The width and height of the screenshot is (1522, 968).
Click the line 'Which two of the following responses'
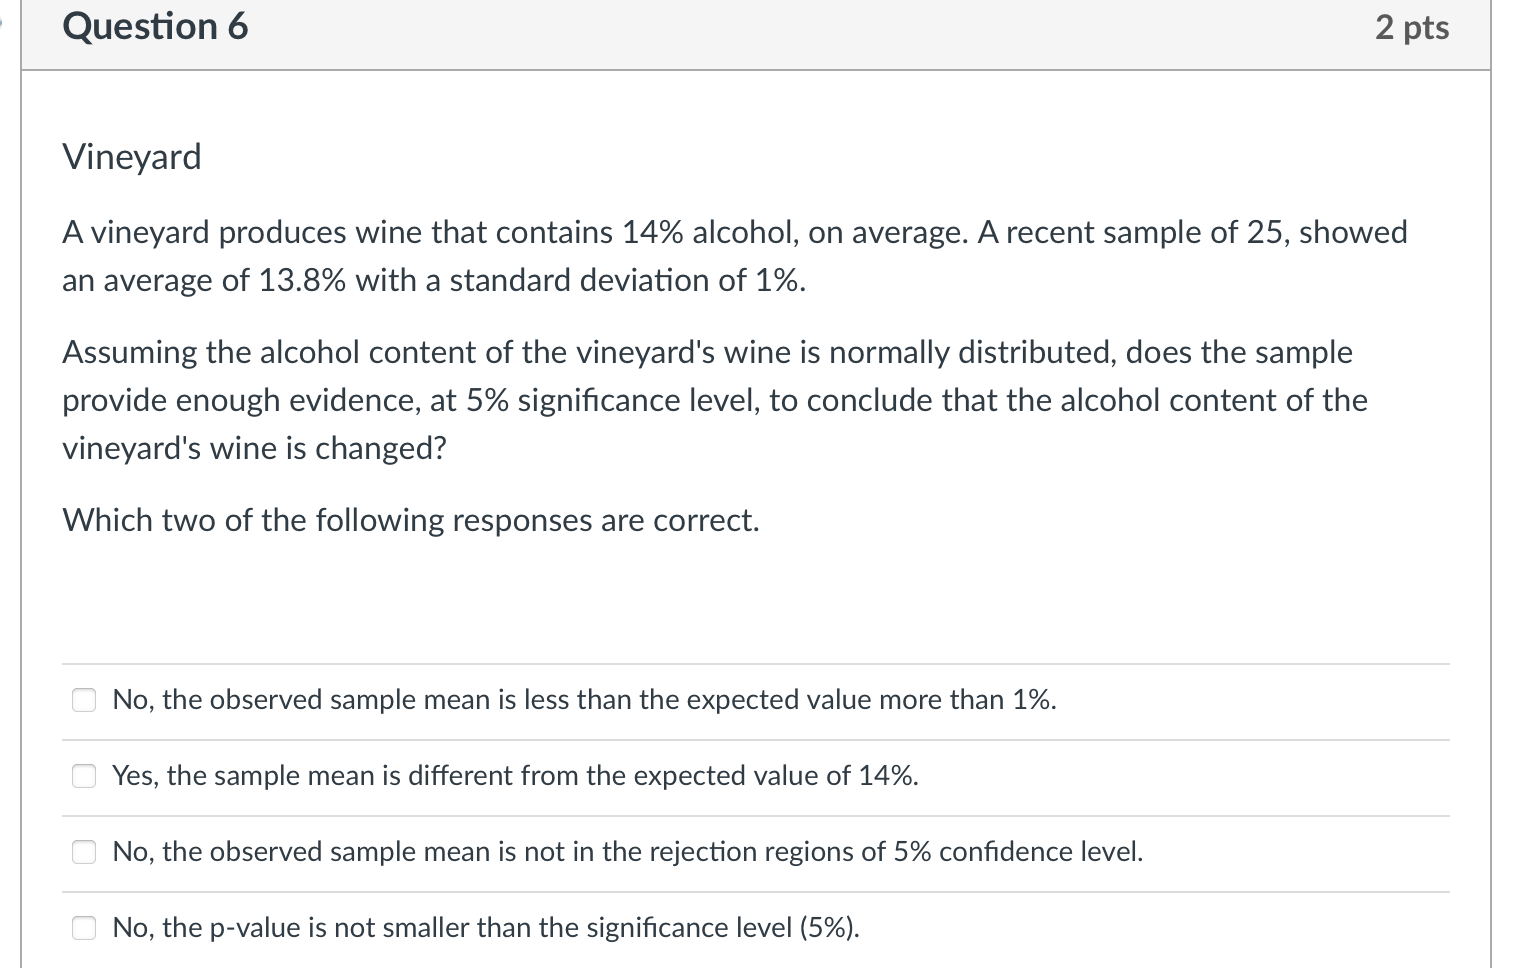410,521
